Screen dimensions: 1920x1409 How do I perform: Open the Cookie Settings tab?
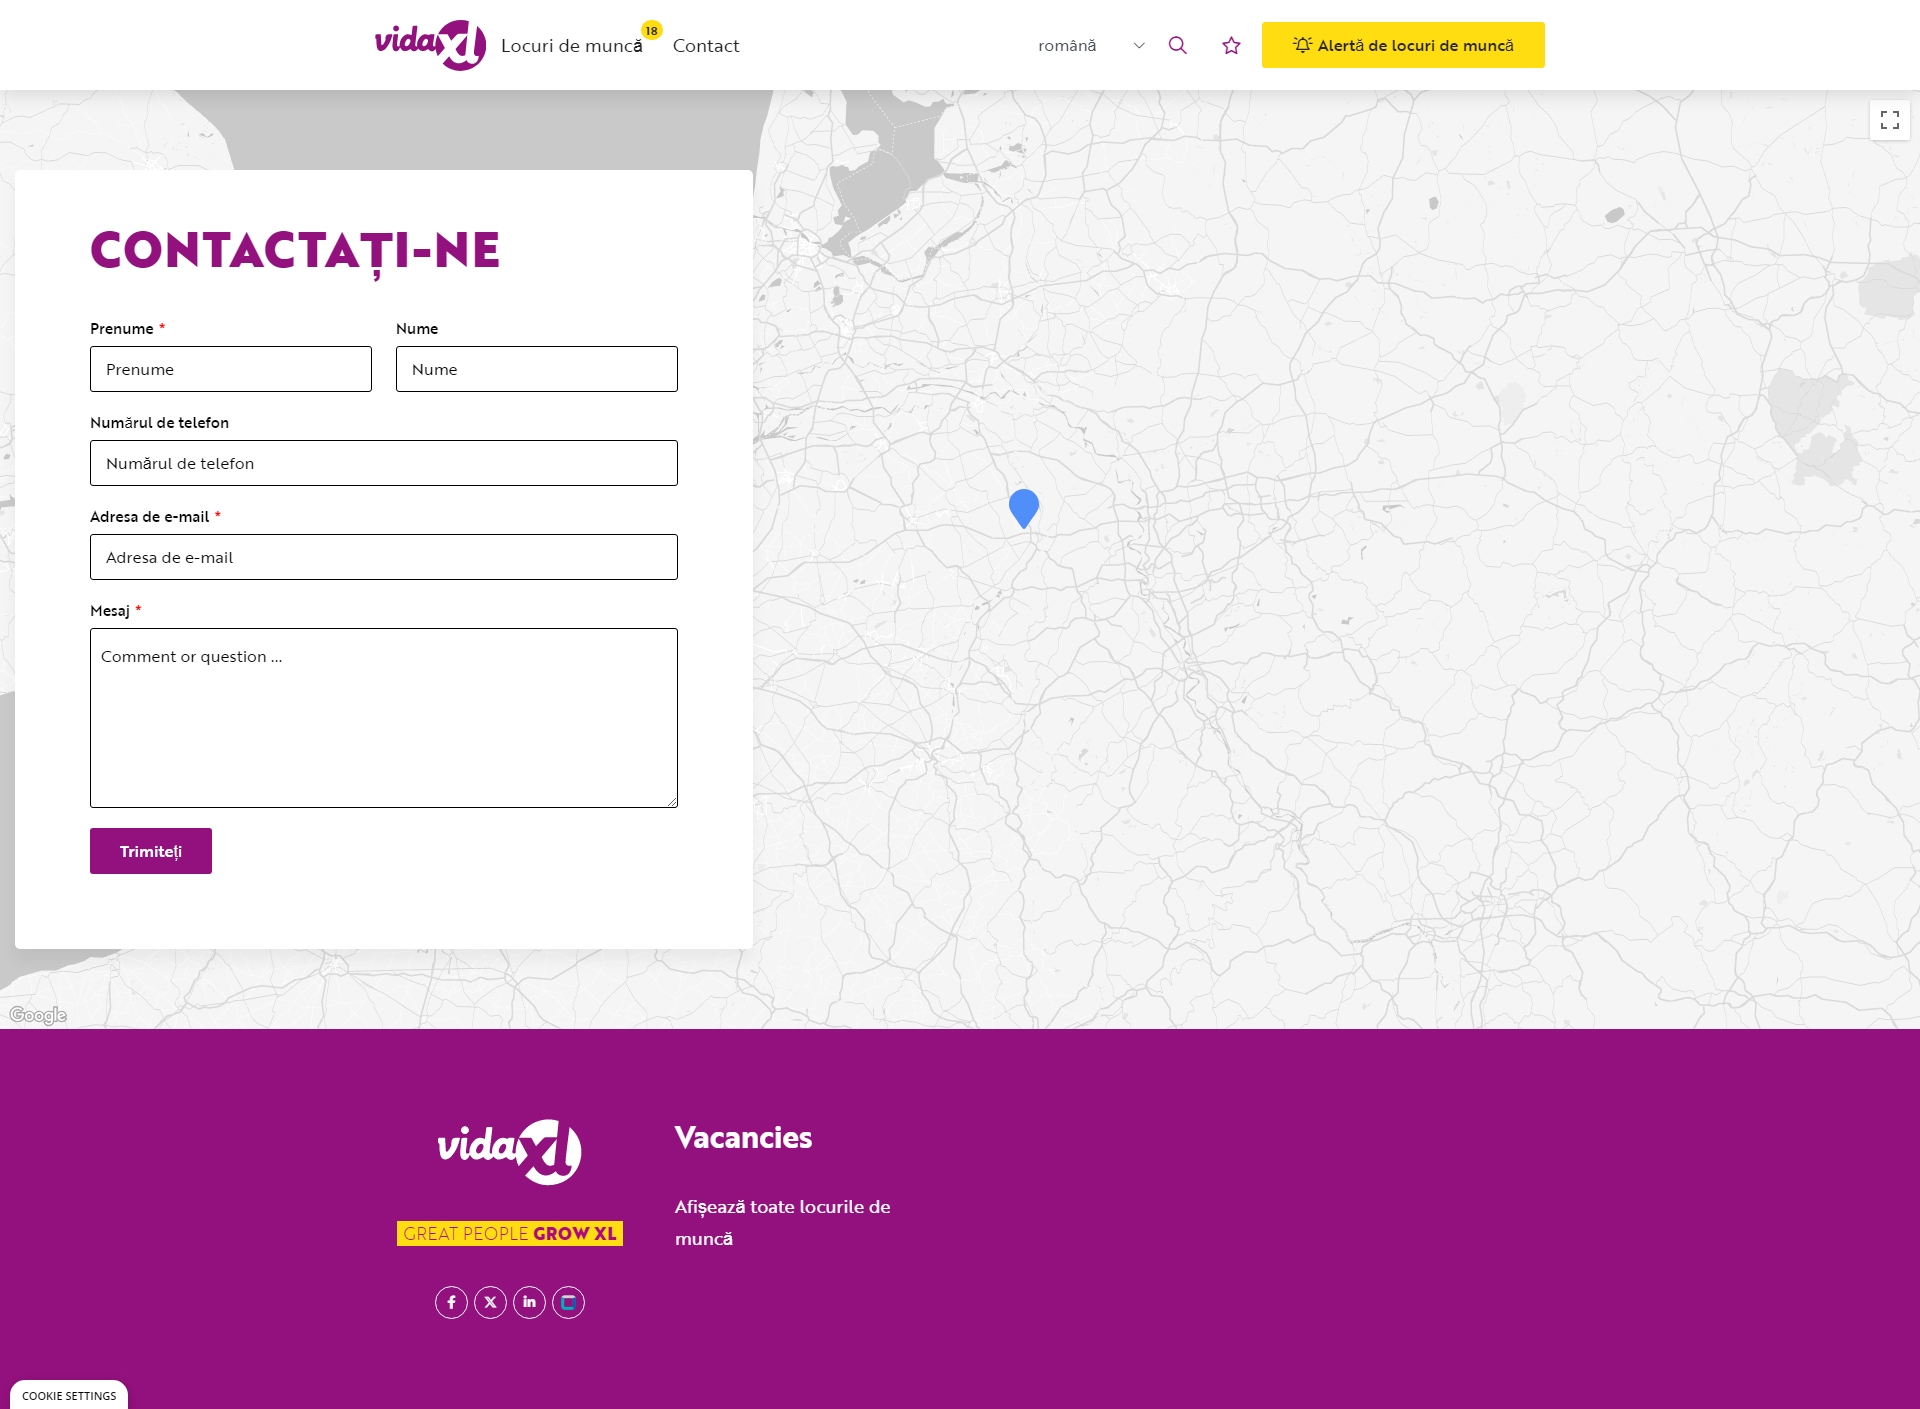(69, 1395)
